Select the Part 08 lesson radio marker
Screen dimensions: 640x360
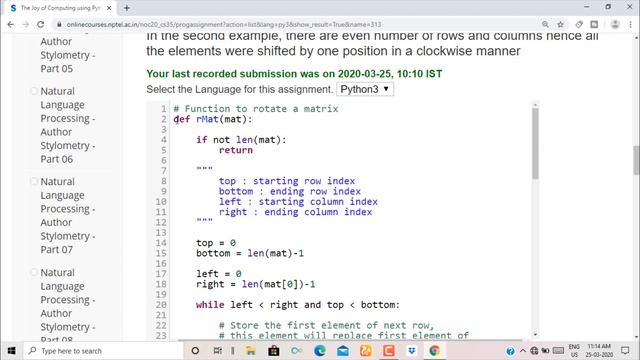tap(34, 272)
